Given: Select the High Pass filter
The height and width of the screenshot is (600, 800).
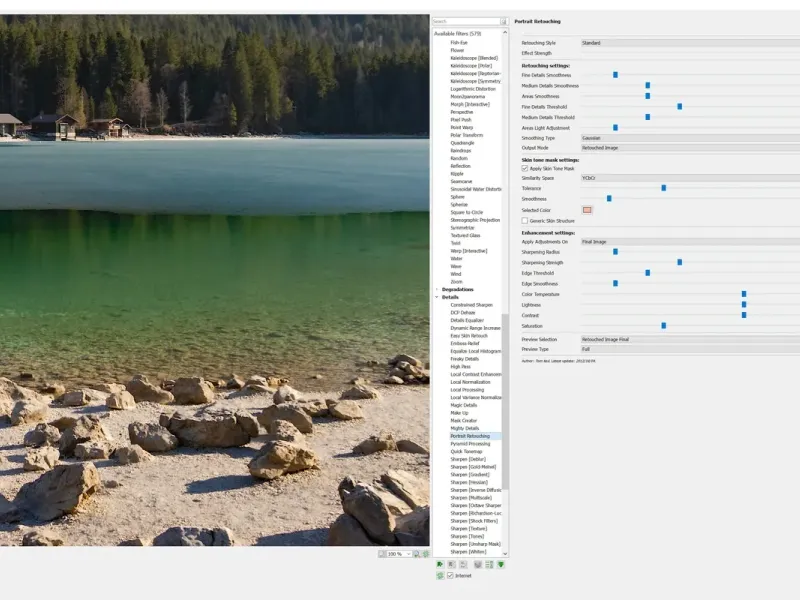Looking at the screenshot, I should [460, 367].
